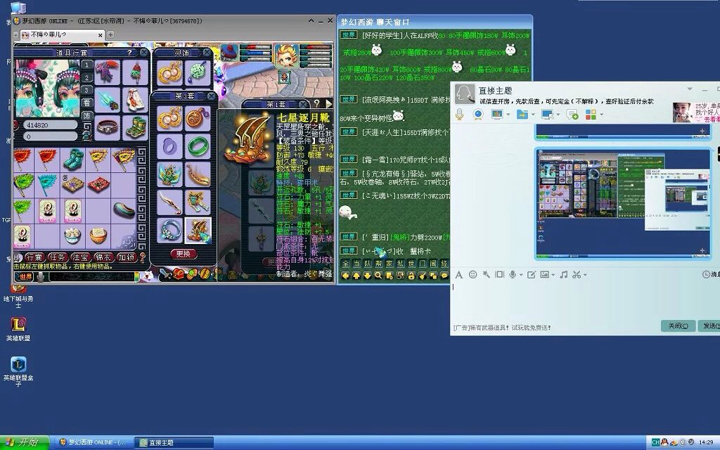Click the QQ font 'A' formatting icon
Screen dimensions: 720x450
point(458,275)
